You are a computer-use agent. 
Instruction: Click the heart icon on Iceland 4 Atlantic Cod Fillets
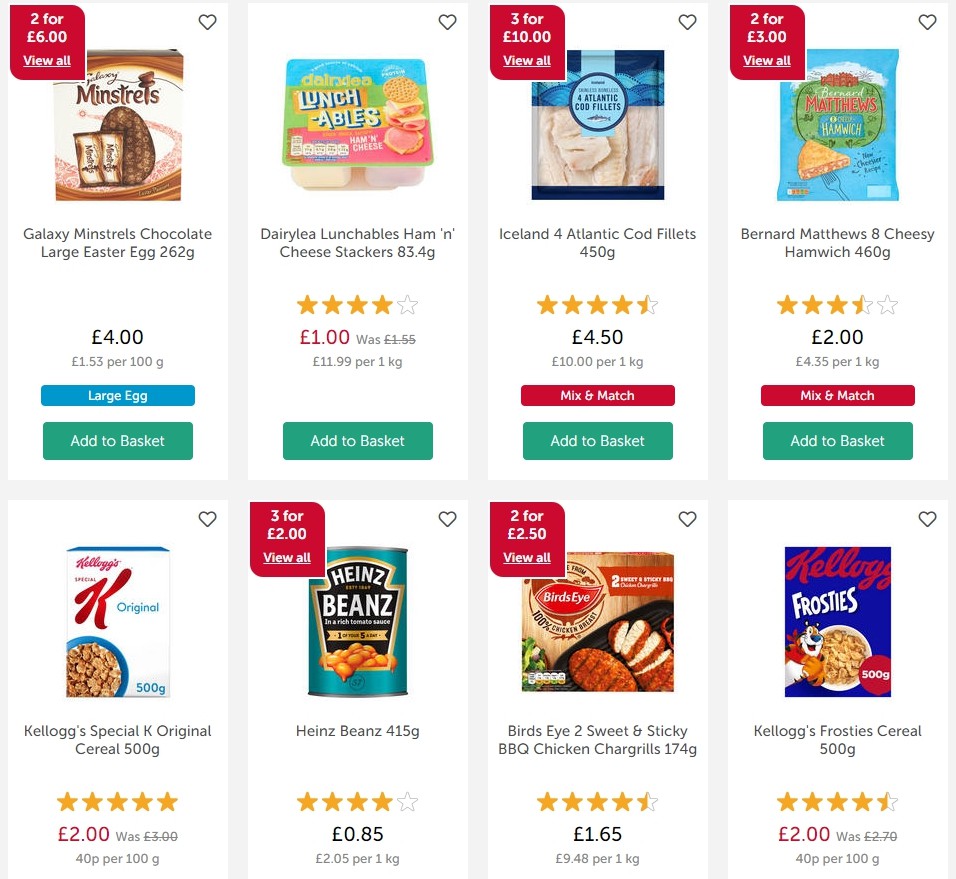pos(687,21)
